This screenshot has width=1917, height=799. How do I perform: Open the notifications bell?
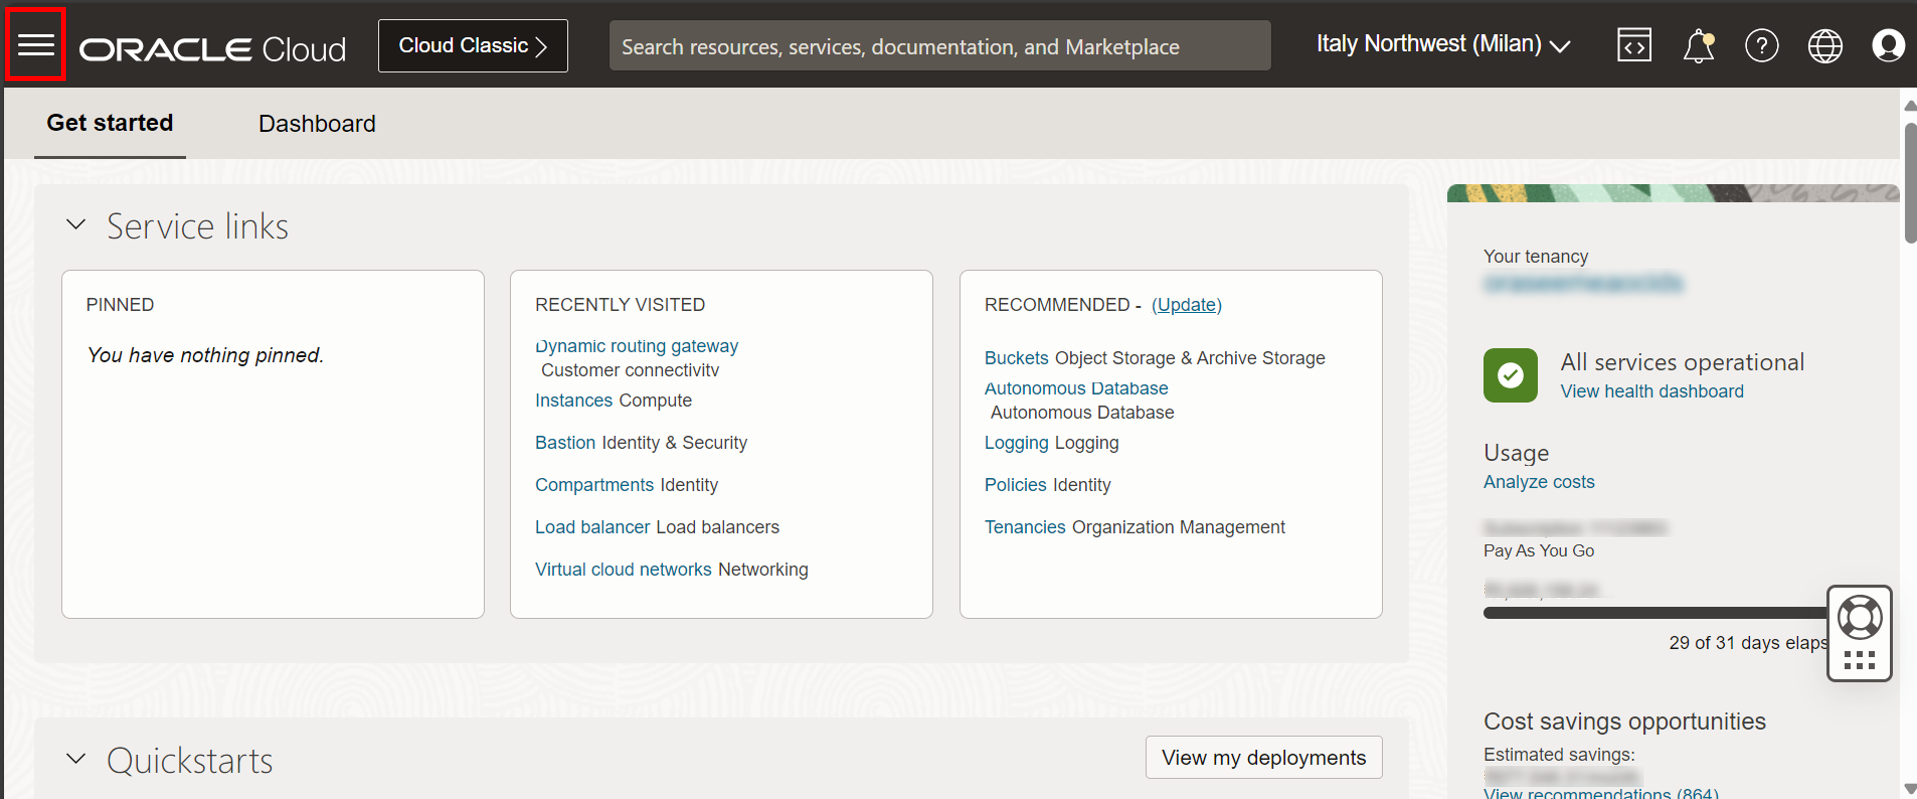tap(1698, 46)
